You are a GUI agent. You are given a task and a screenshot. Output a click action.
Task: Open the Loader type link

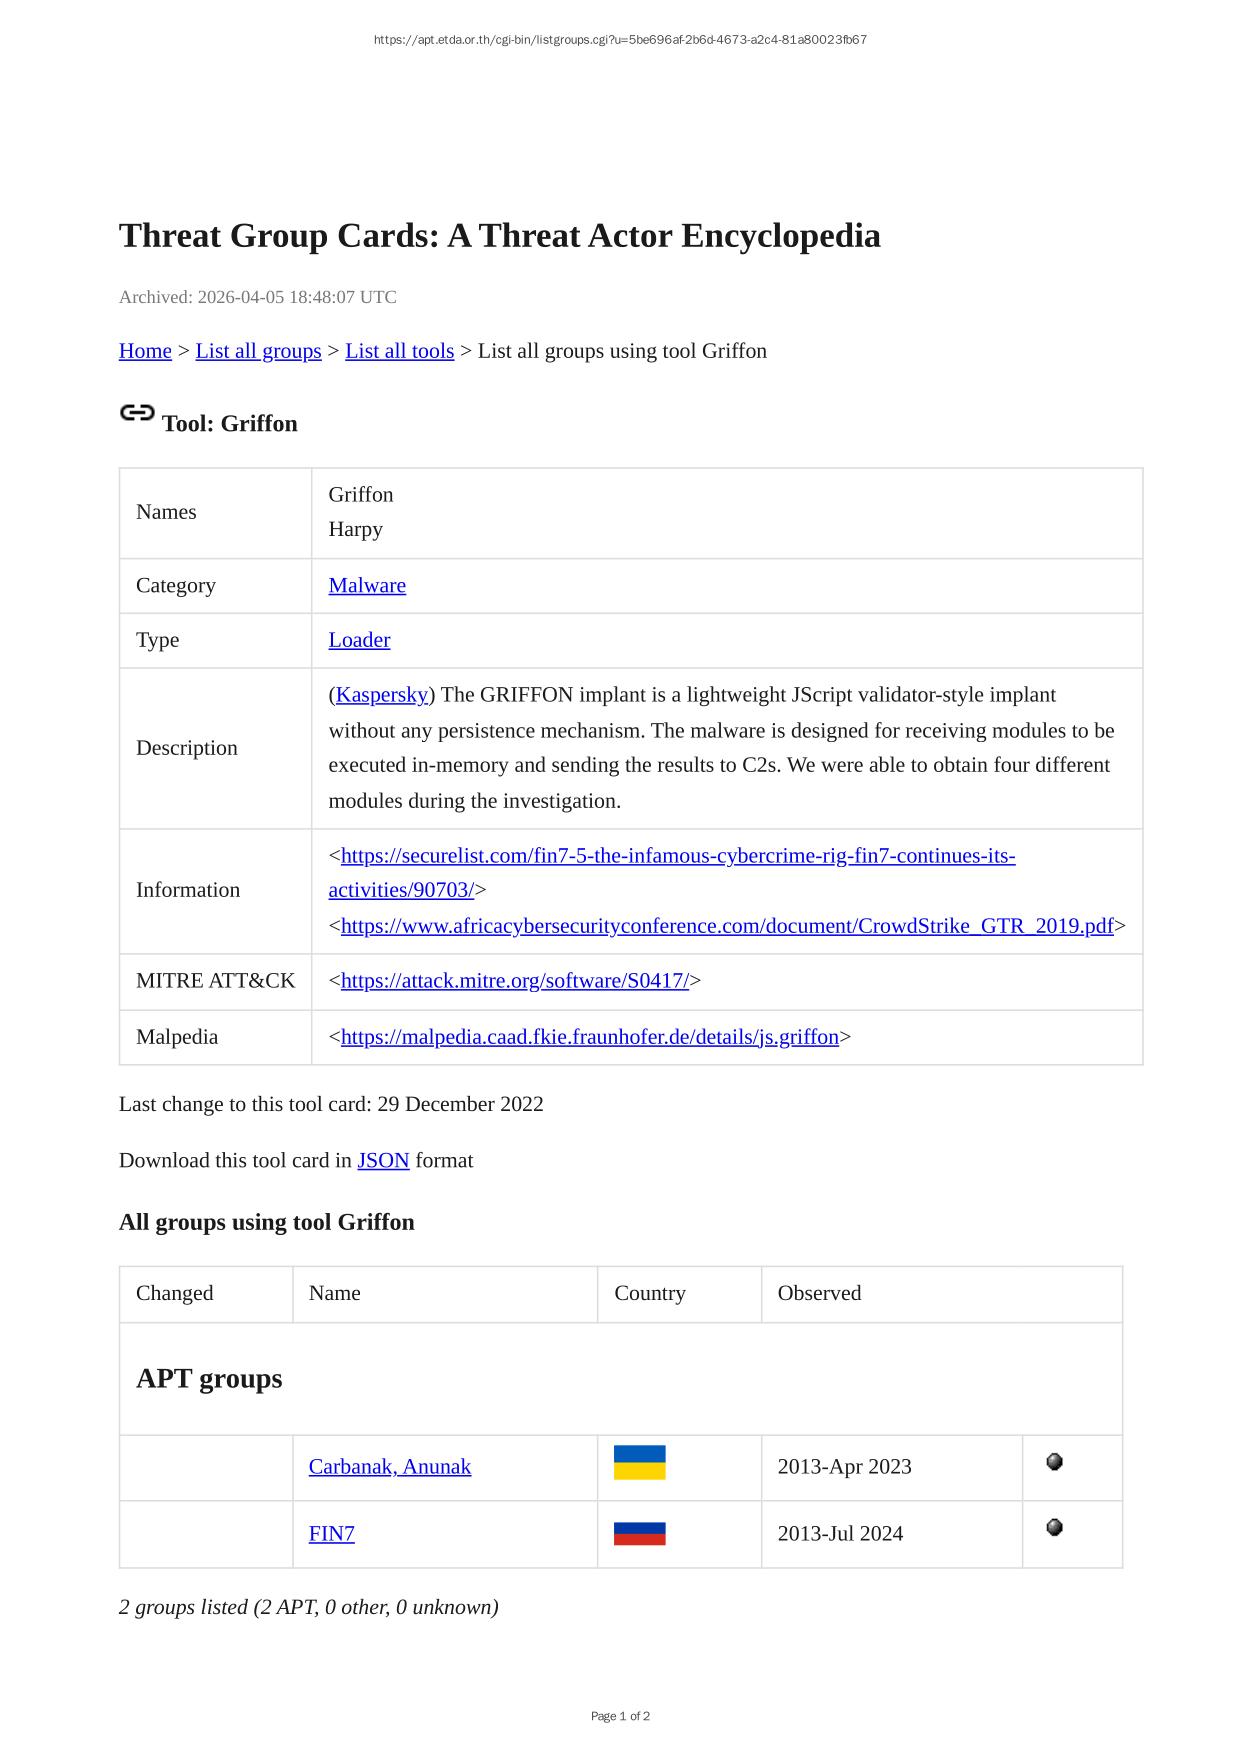click(359, 640)
